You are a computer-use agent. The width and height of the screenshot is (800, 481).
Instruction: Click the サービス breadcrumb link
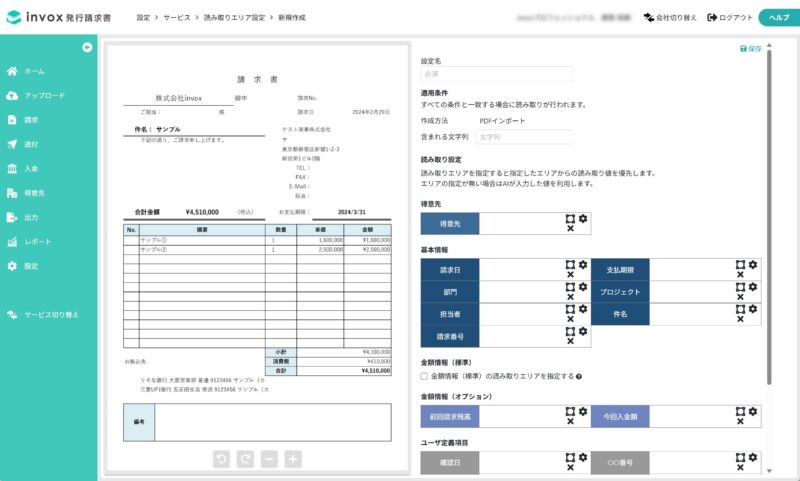pyautogui.click(x=177, y=17)
